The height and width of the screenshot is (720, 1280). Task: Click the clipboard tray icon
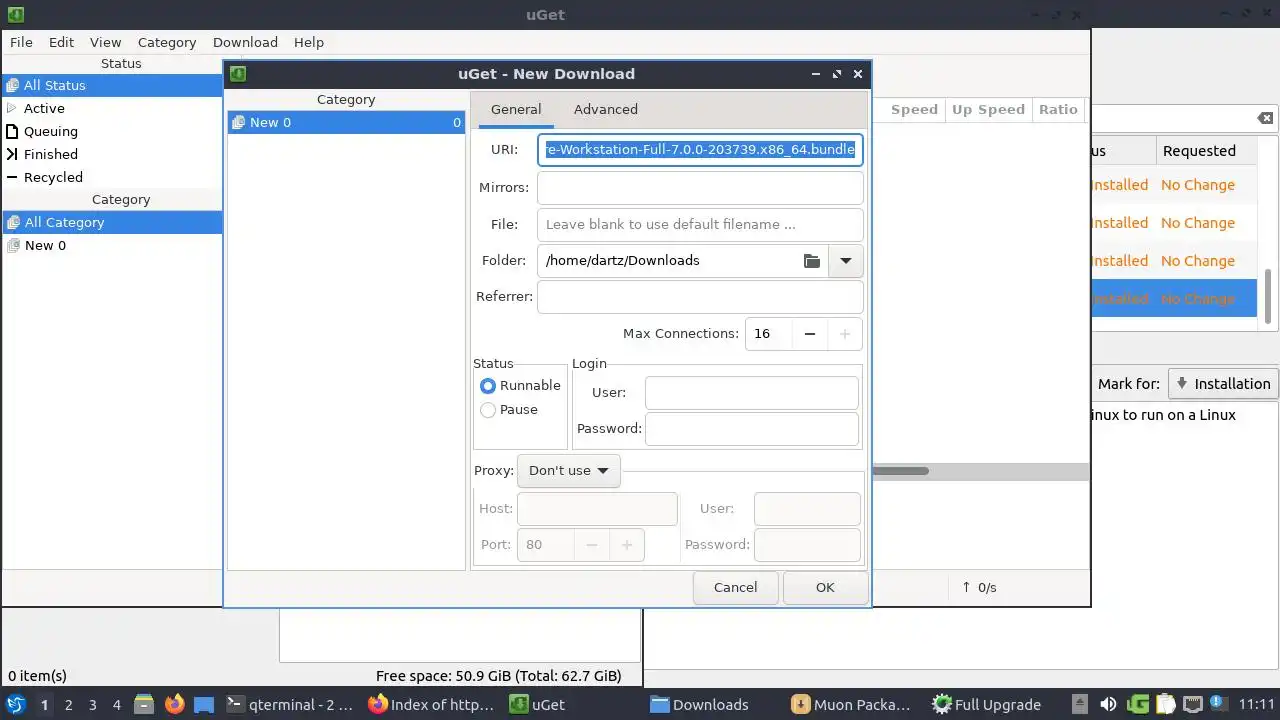pyautogui.click(x=1165, y=704)
